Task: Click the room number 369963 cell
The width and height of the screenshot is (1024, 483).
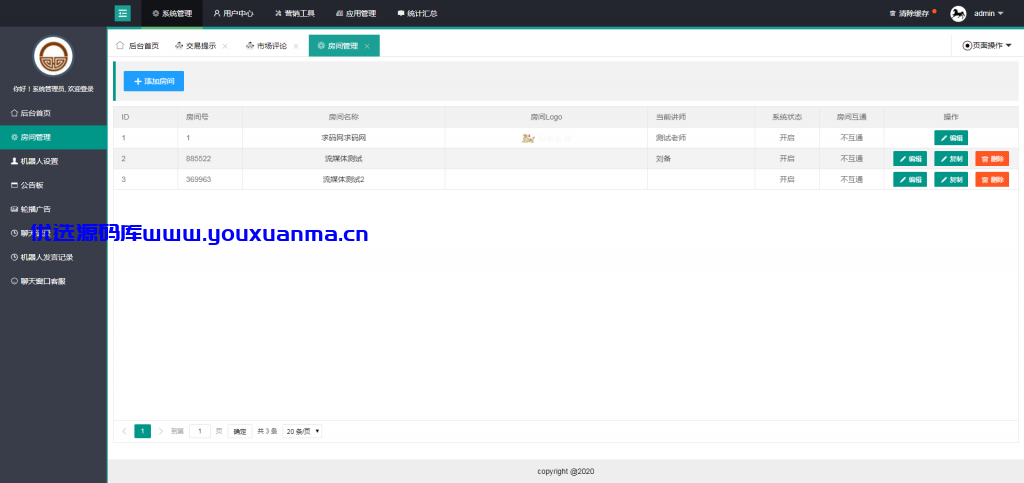Action: tap(210, 179)
